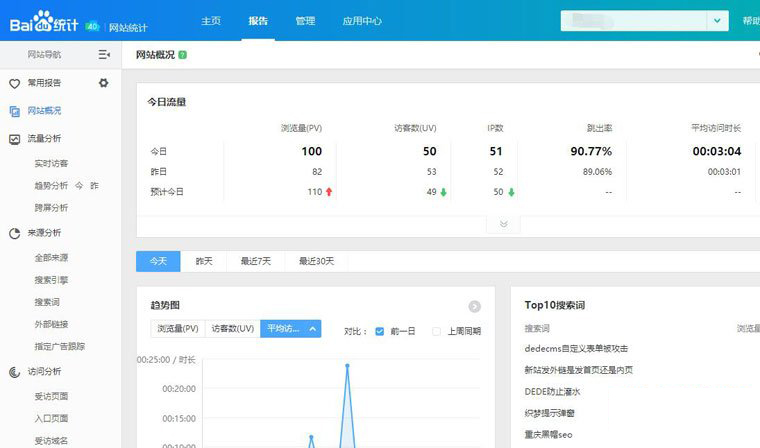The height and width of the screenshot is (448, 760).
Task: Click search term dedecms自定义表单被攻击
Action: (x=576, y=348)
